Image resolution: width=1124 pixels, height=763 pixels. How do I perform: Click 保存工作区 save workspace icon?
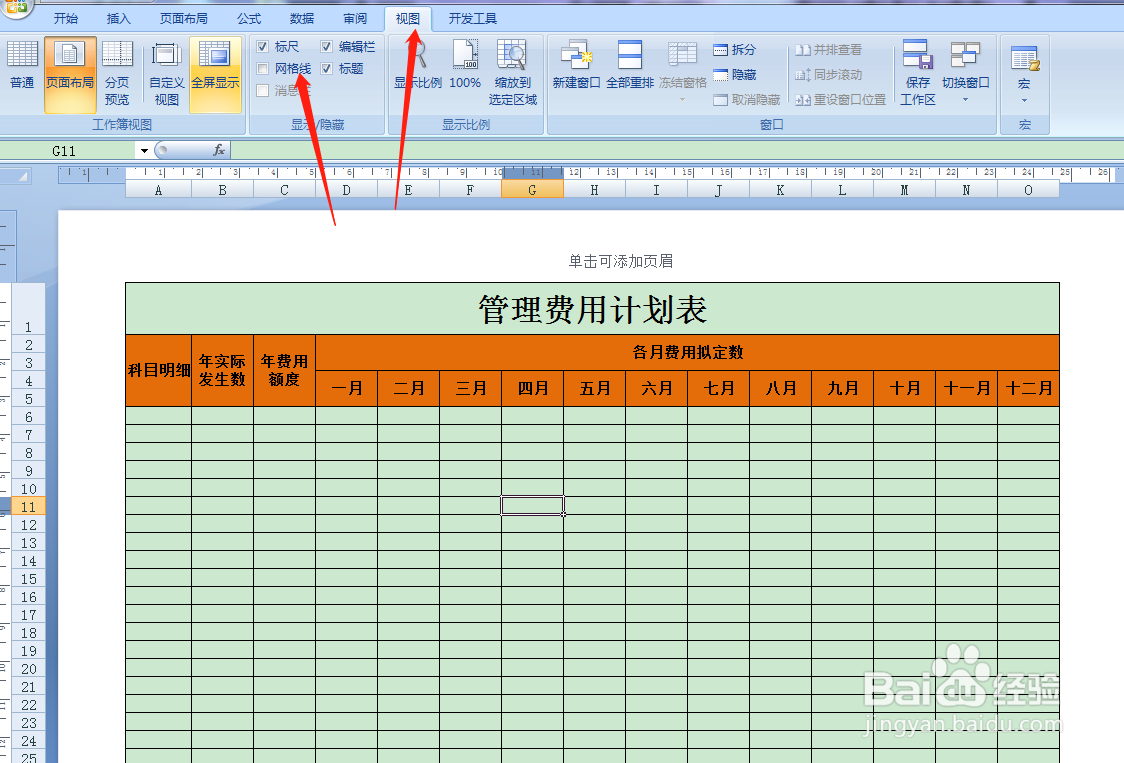click(917, 68)
